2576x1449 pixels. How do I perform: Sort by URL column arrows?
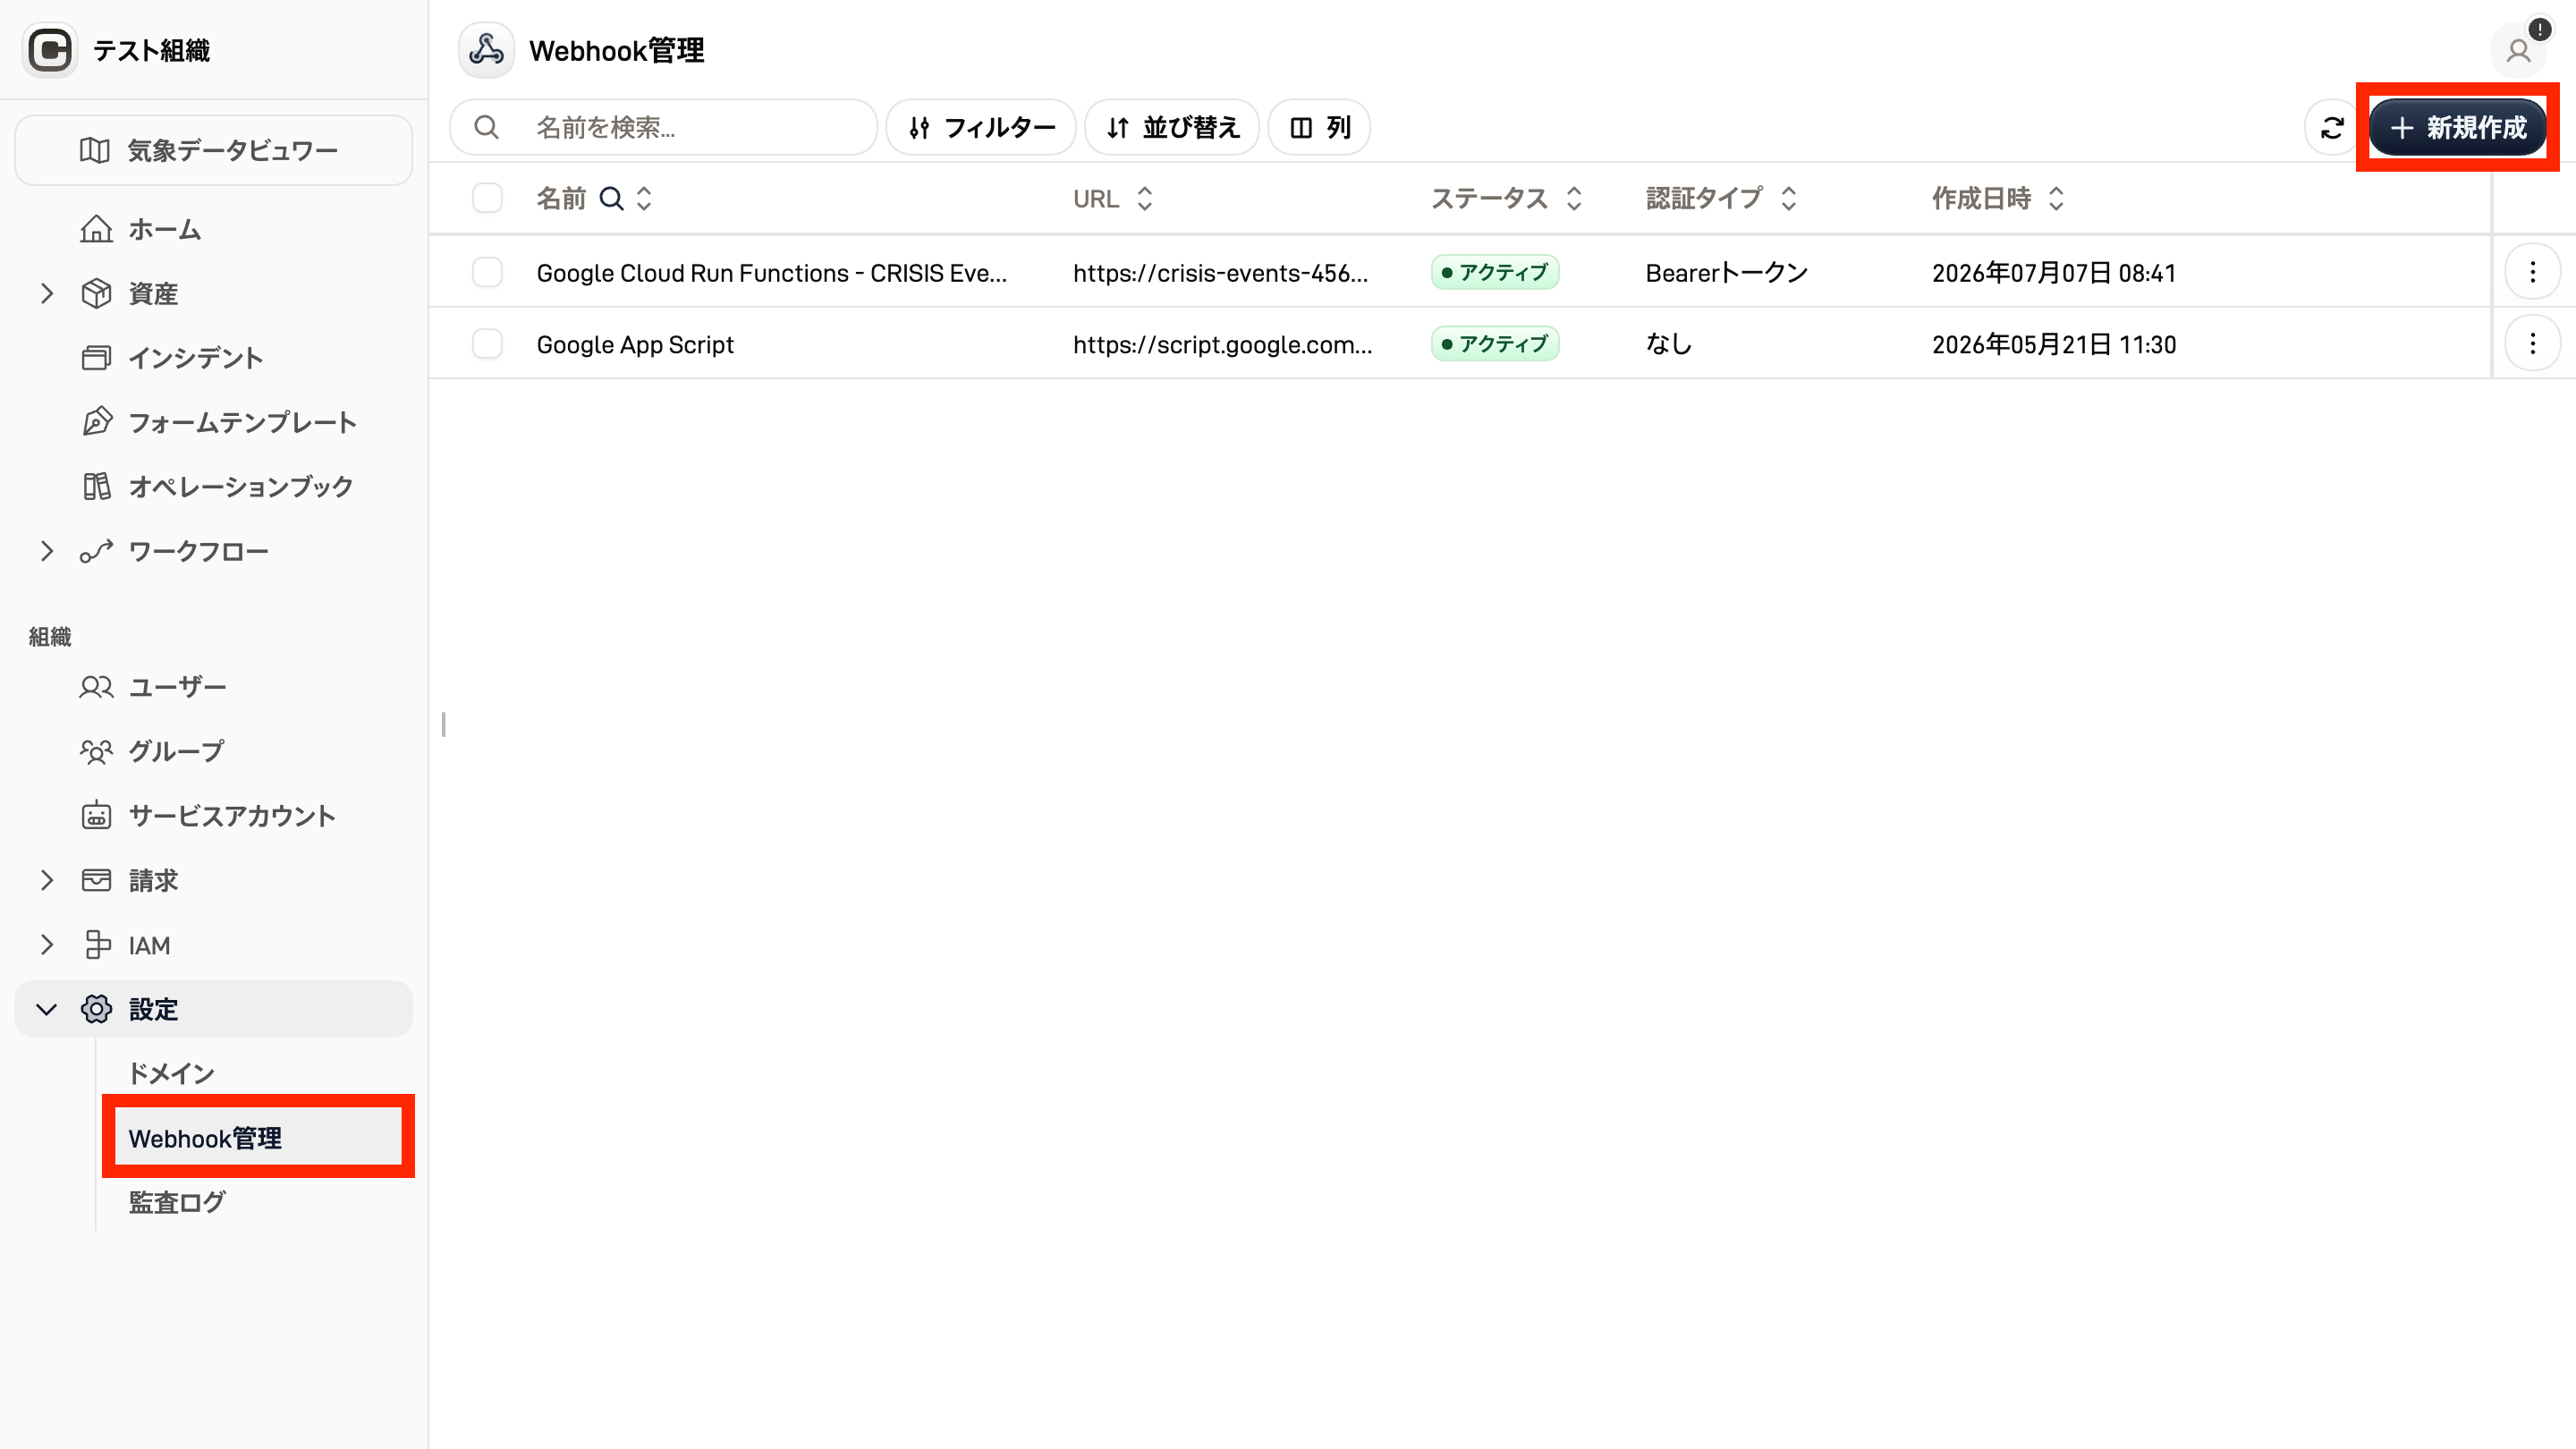(x=1145, y=198)
